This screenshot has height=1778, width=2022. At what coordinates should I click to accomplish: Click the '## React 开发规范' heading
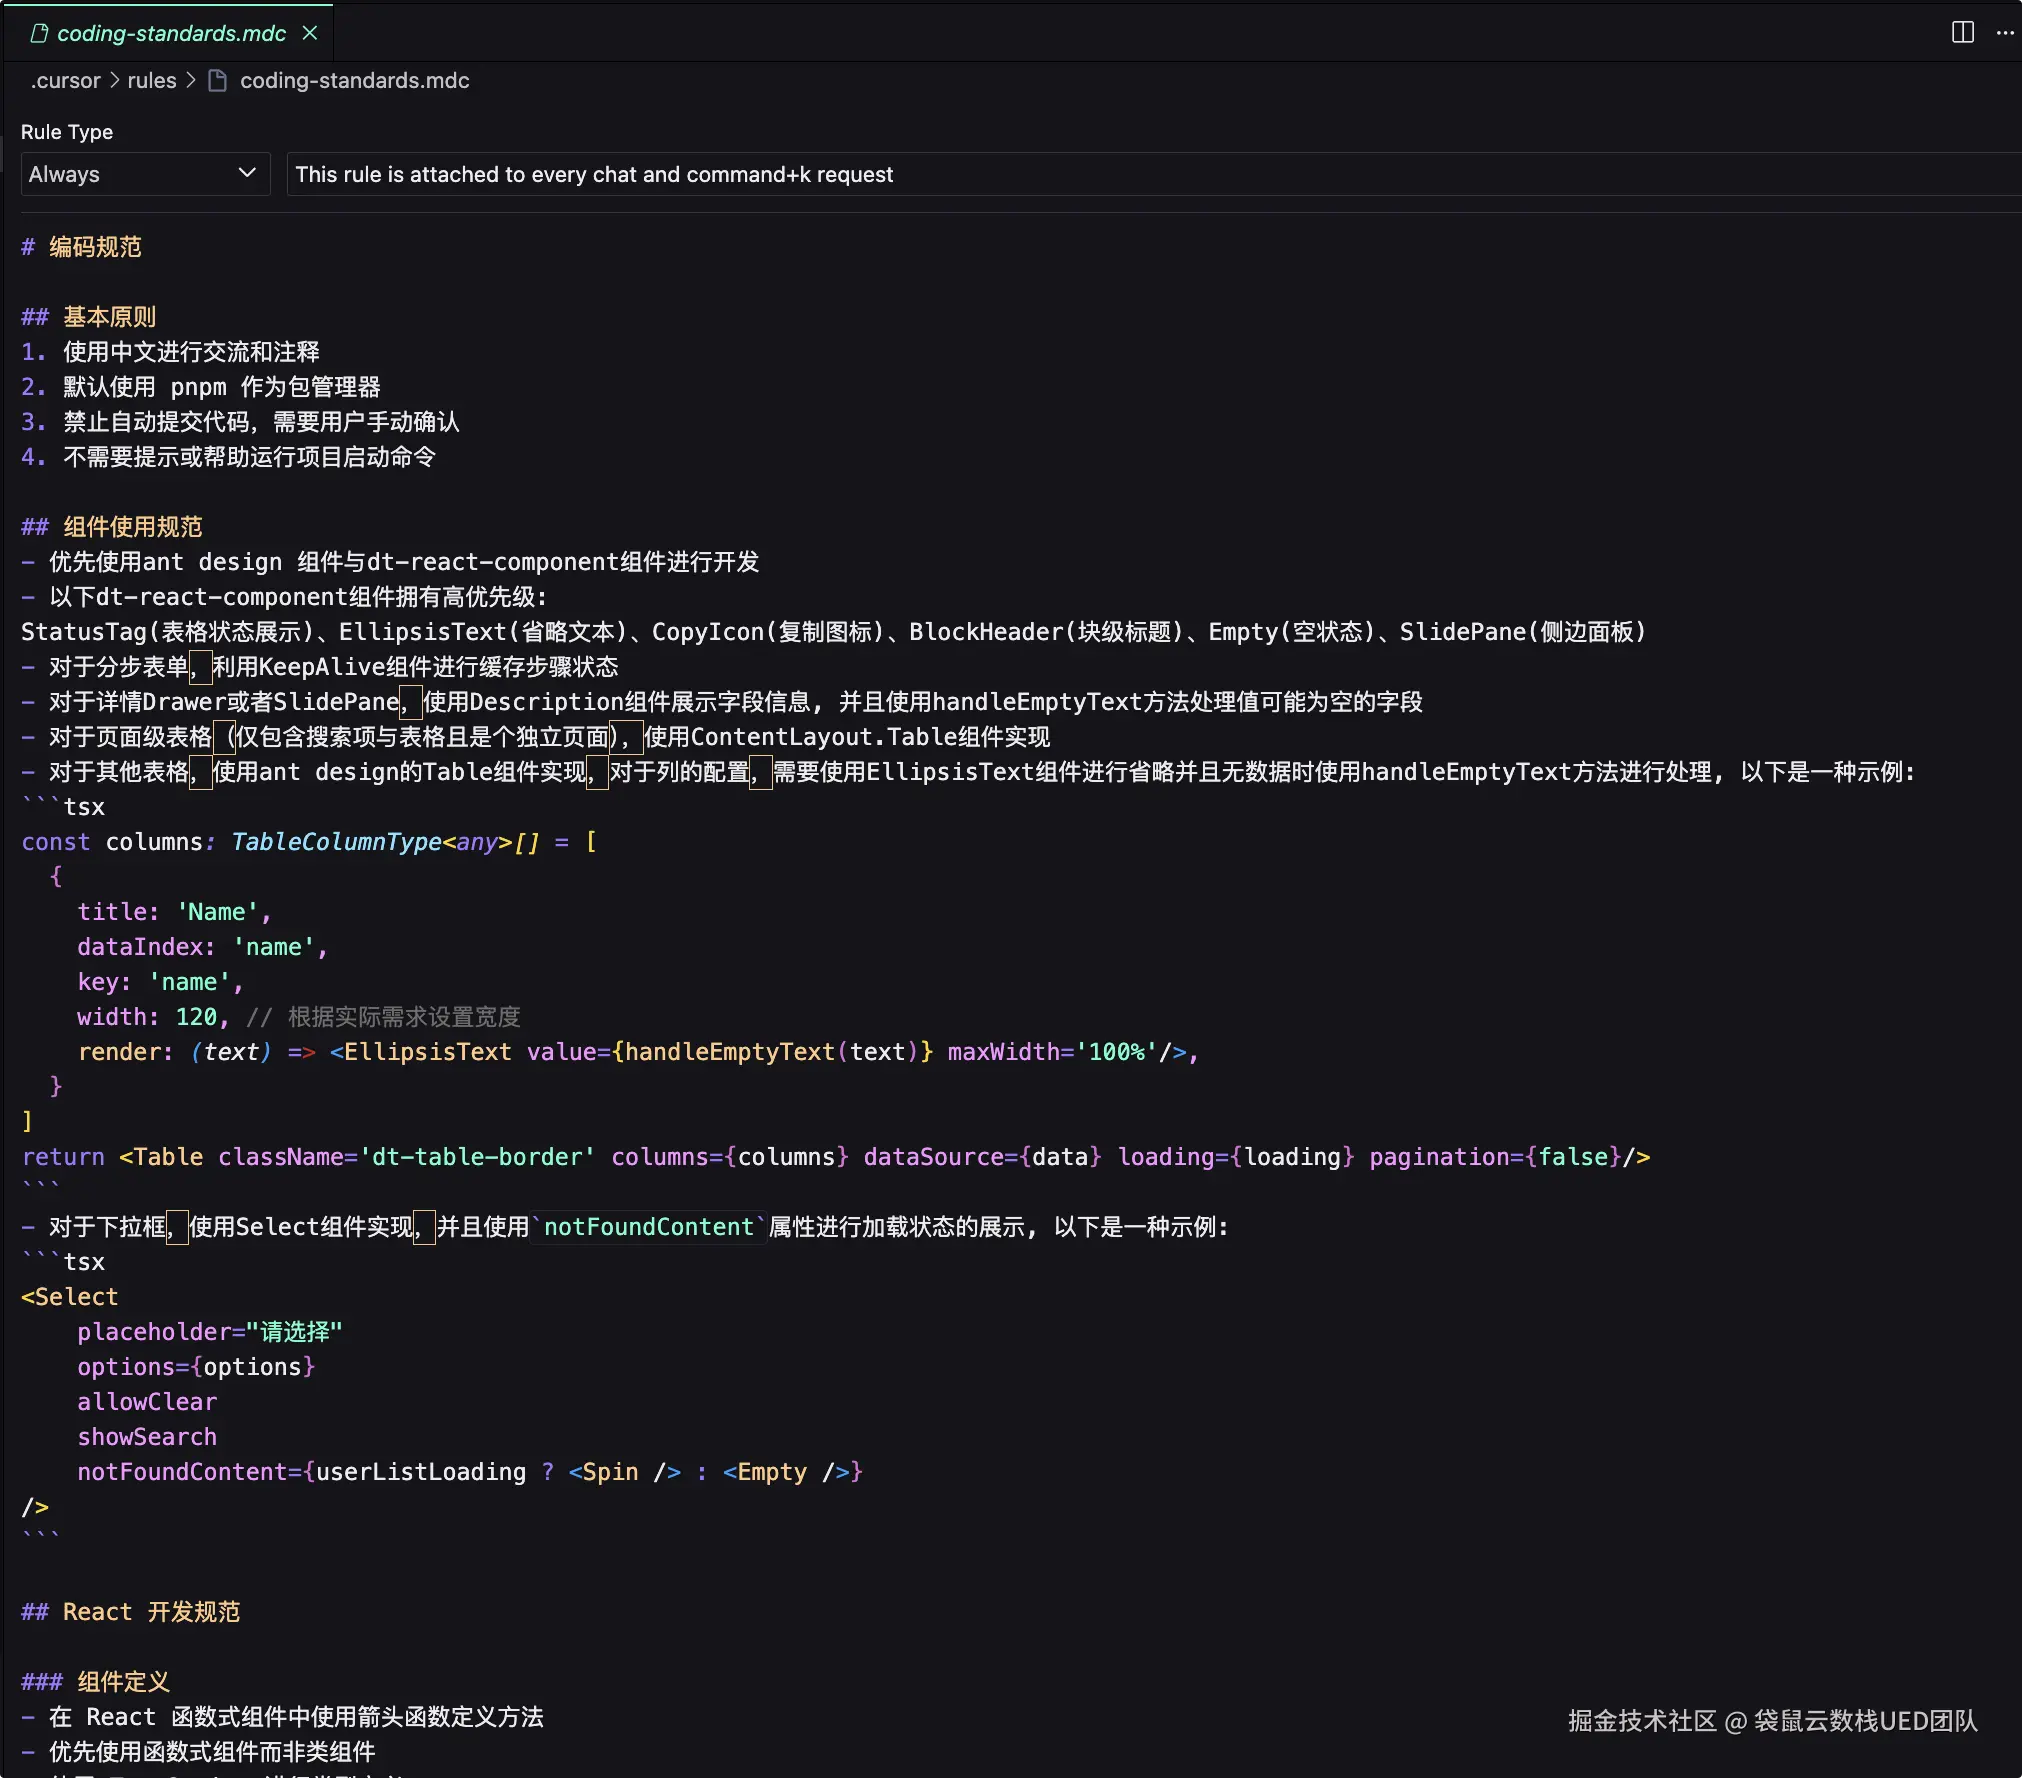click(150, 1612)
